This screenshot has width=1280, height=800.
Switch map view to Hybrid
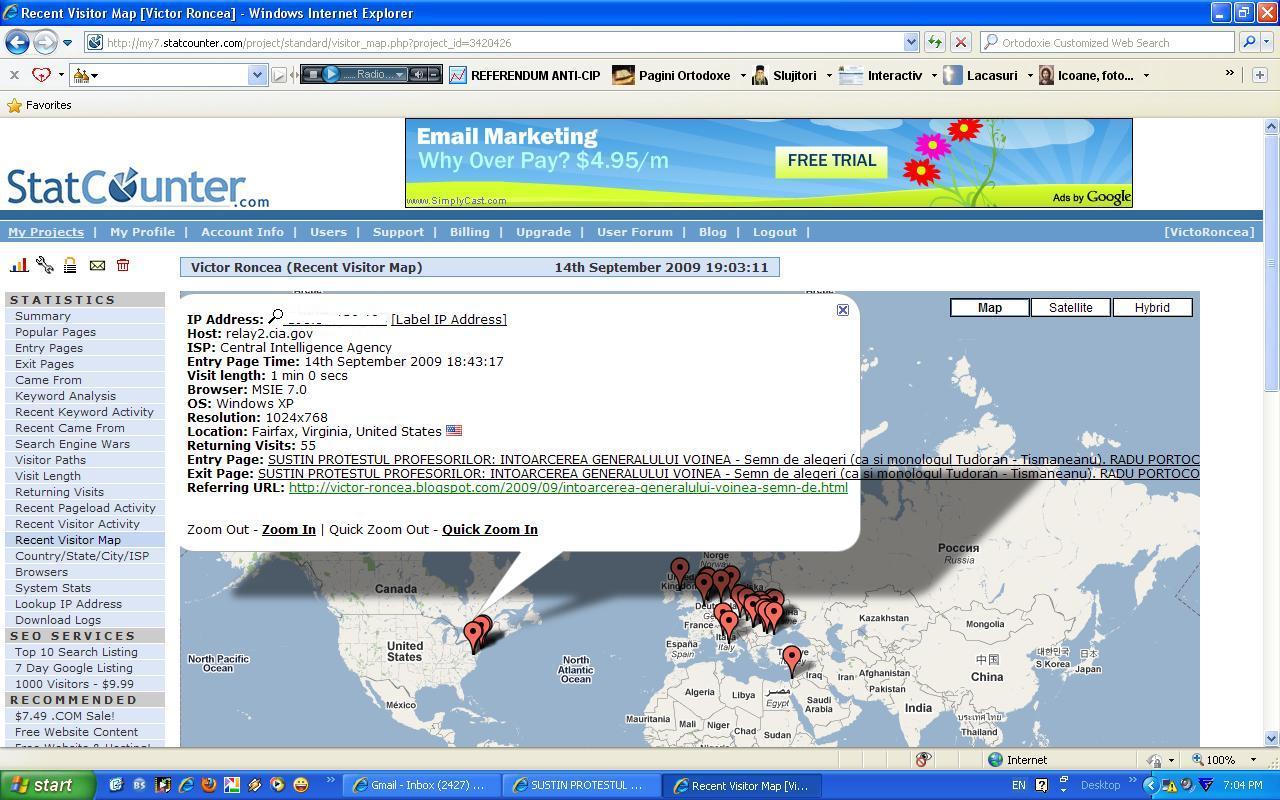1152,307
